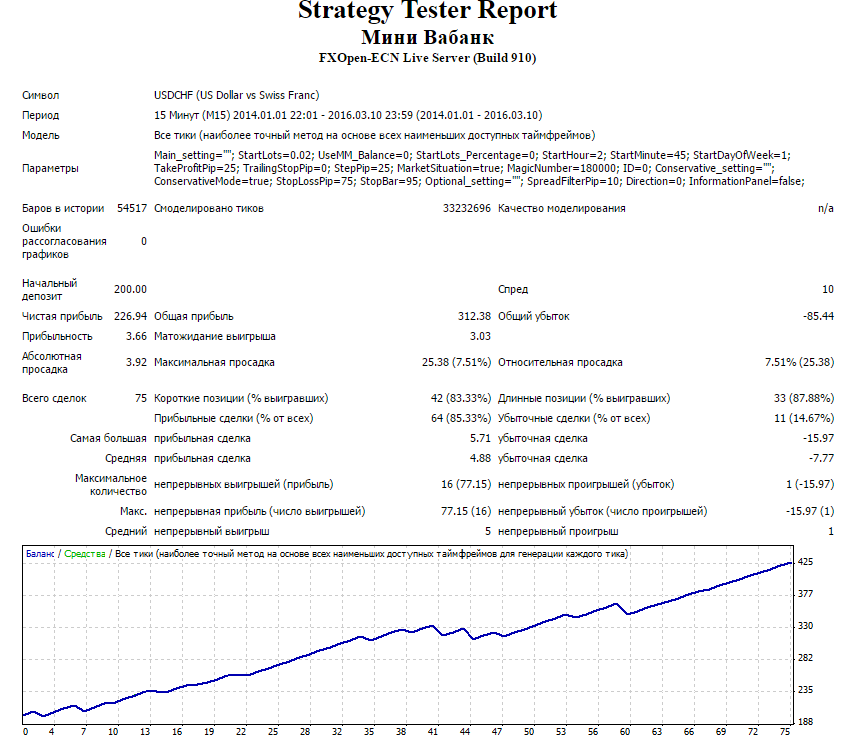Select initial deposit value '200.00'
The image size is (866, 743).
[130, 289]
